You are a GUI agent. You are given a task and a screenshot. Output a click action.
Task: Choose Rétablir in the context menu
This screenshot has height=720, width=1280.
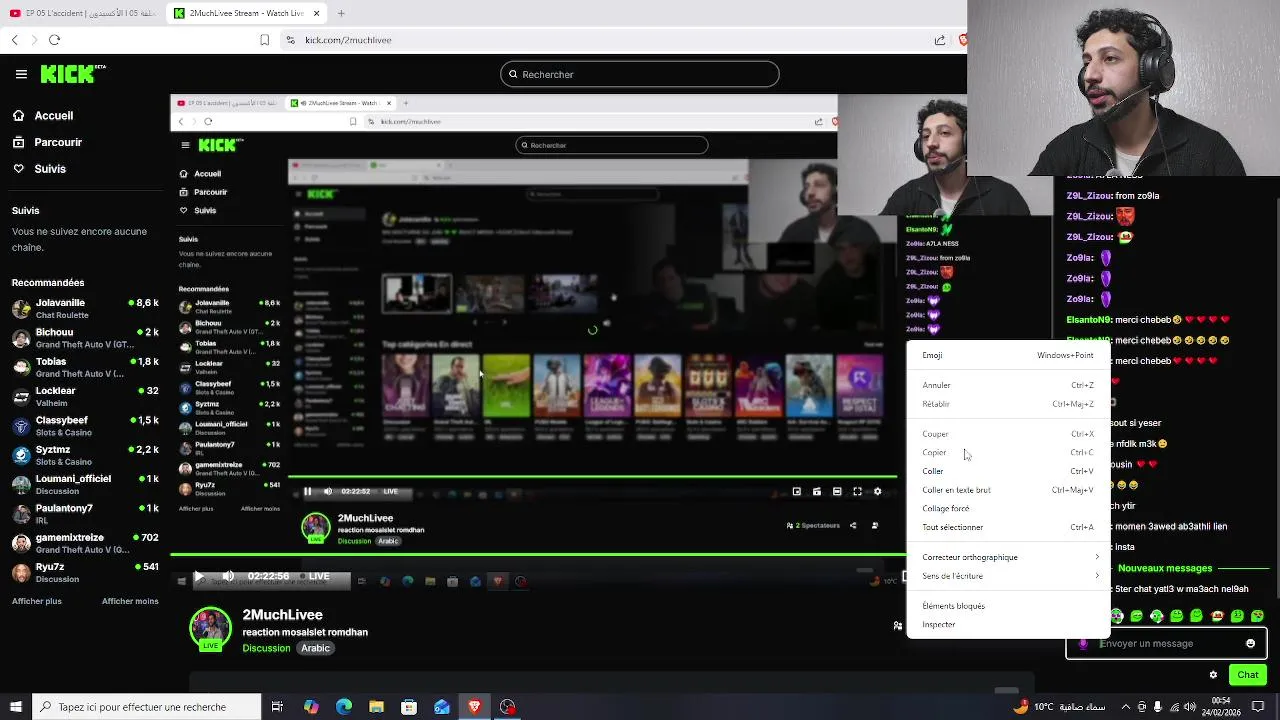[1008, 404]
